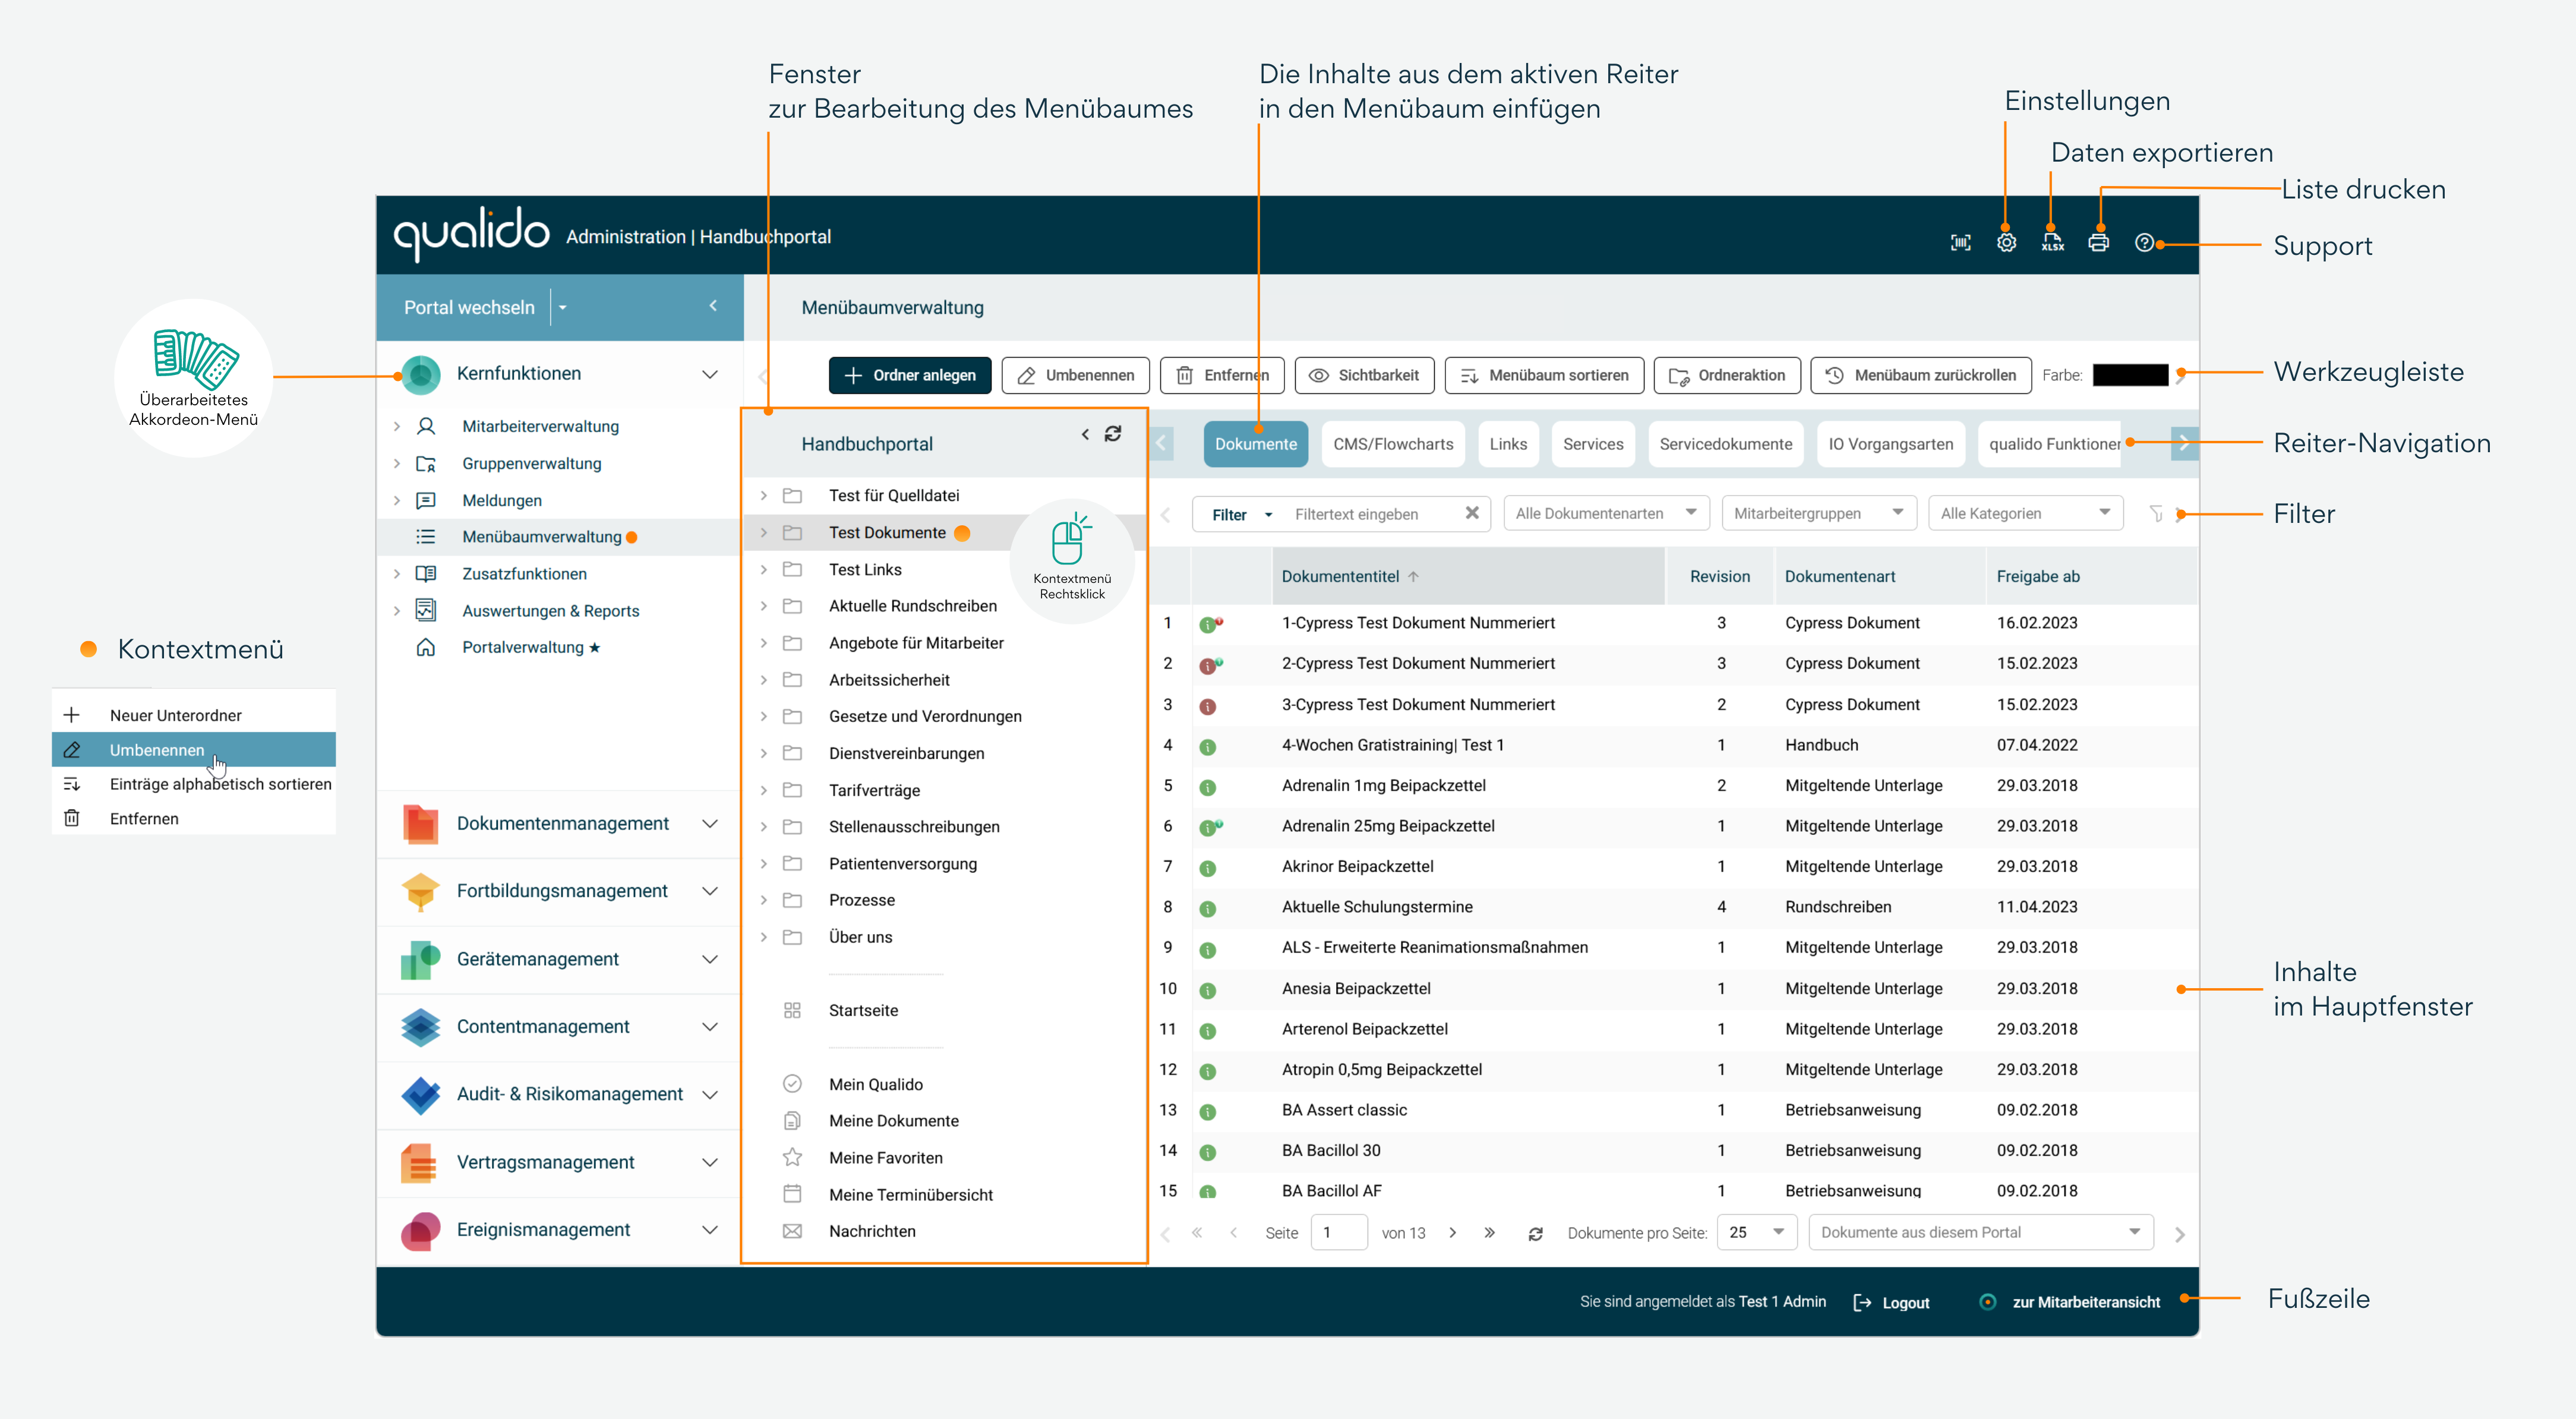The image size is (2576, 1419).
Task: Click the reset filter funnel icon
Action: click(2155, 513)
